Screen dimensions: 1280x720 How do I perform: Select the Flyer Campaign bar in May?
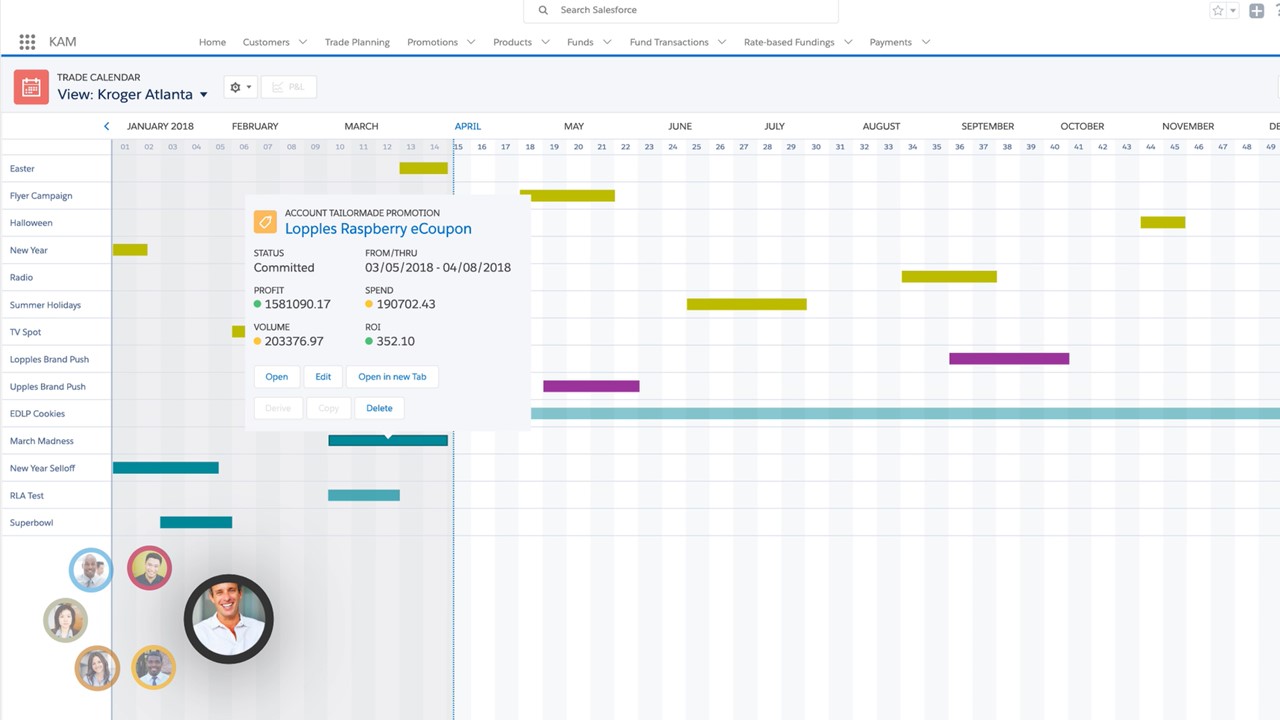(x=567, y=196)
